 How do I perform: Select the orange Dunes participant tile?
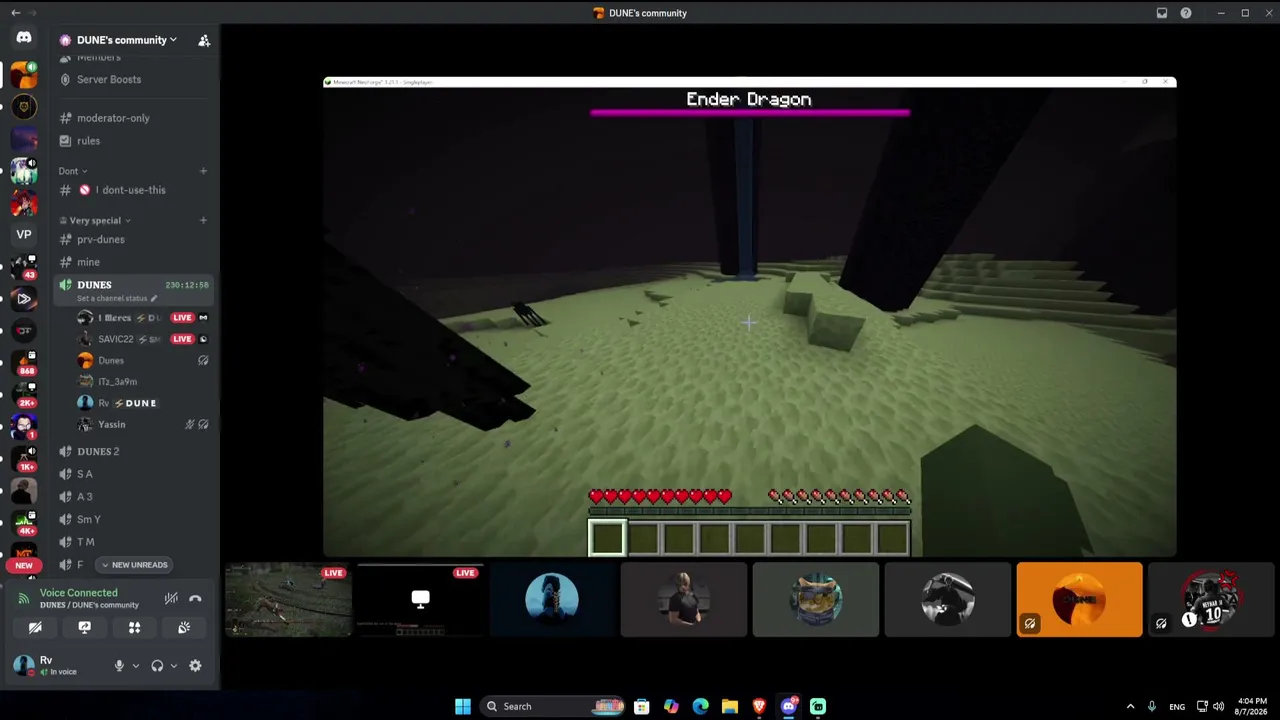(1079, 600)
